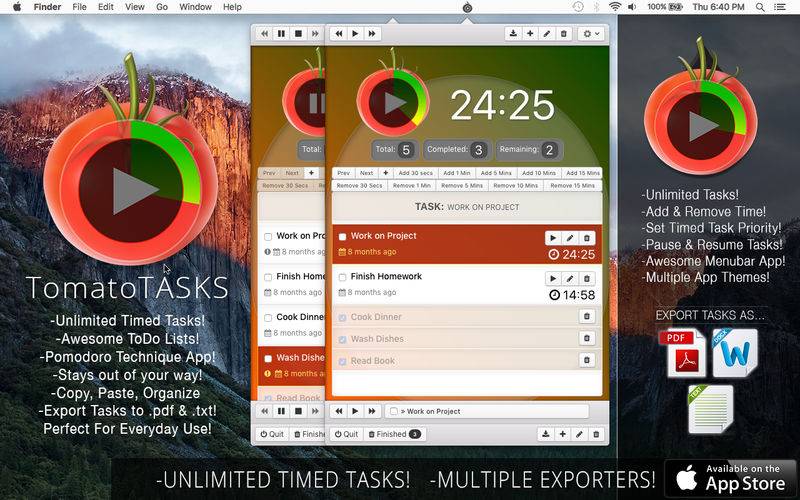The width and height of the screenshot is (800, 500).
Task: Delete the completed Wash Dishes task in front window
Action: 587,338
